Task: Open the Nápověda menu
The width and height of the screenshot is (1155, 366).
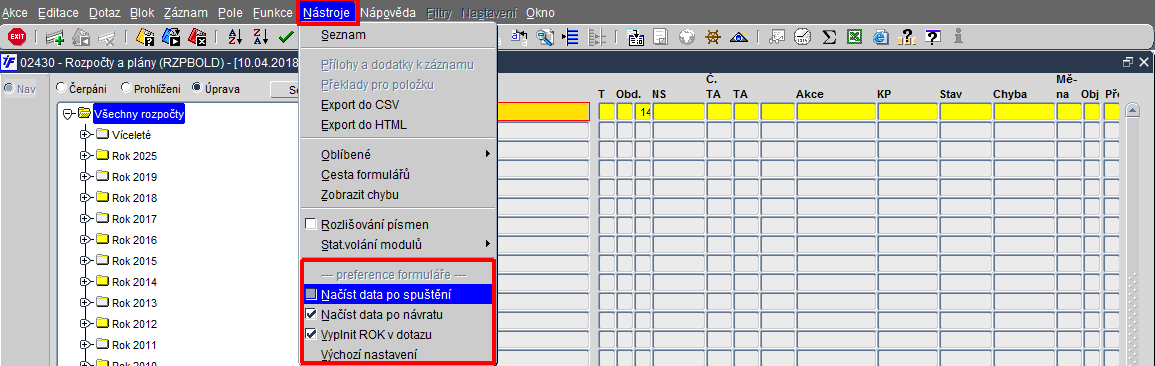Action: point(387,13)
